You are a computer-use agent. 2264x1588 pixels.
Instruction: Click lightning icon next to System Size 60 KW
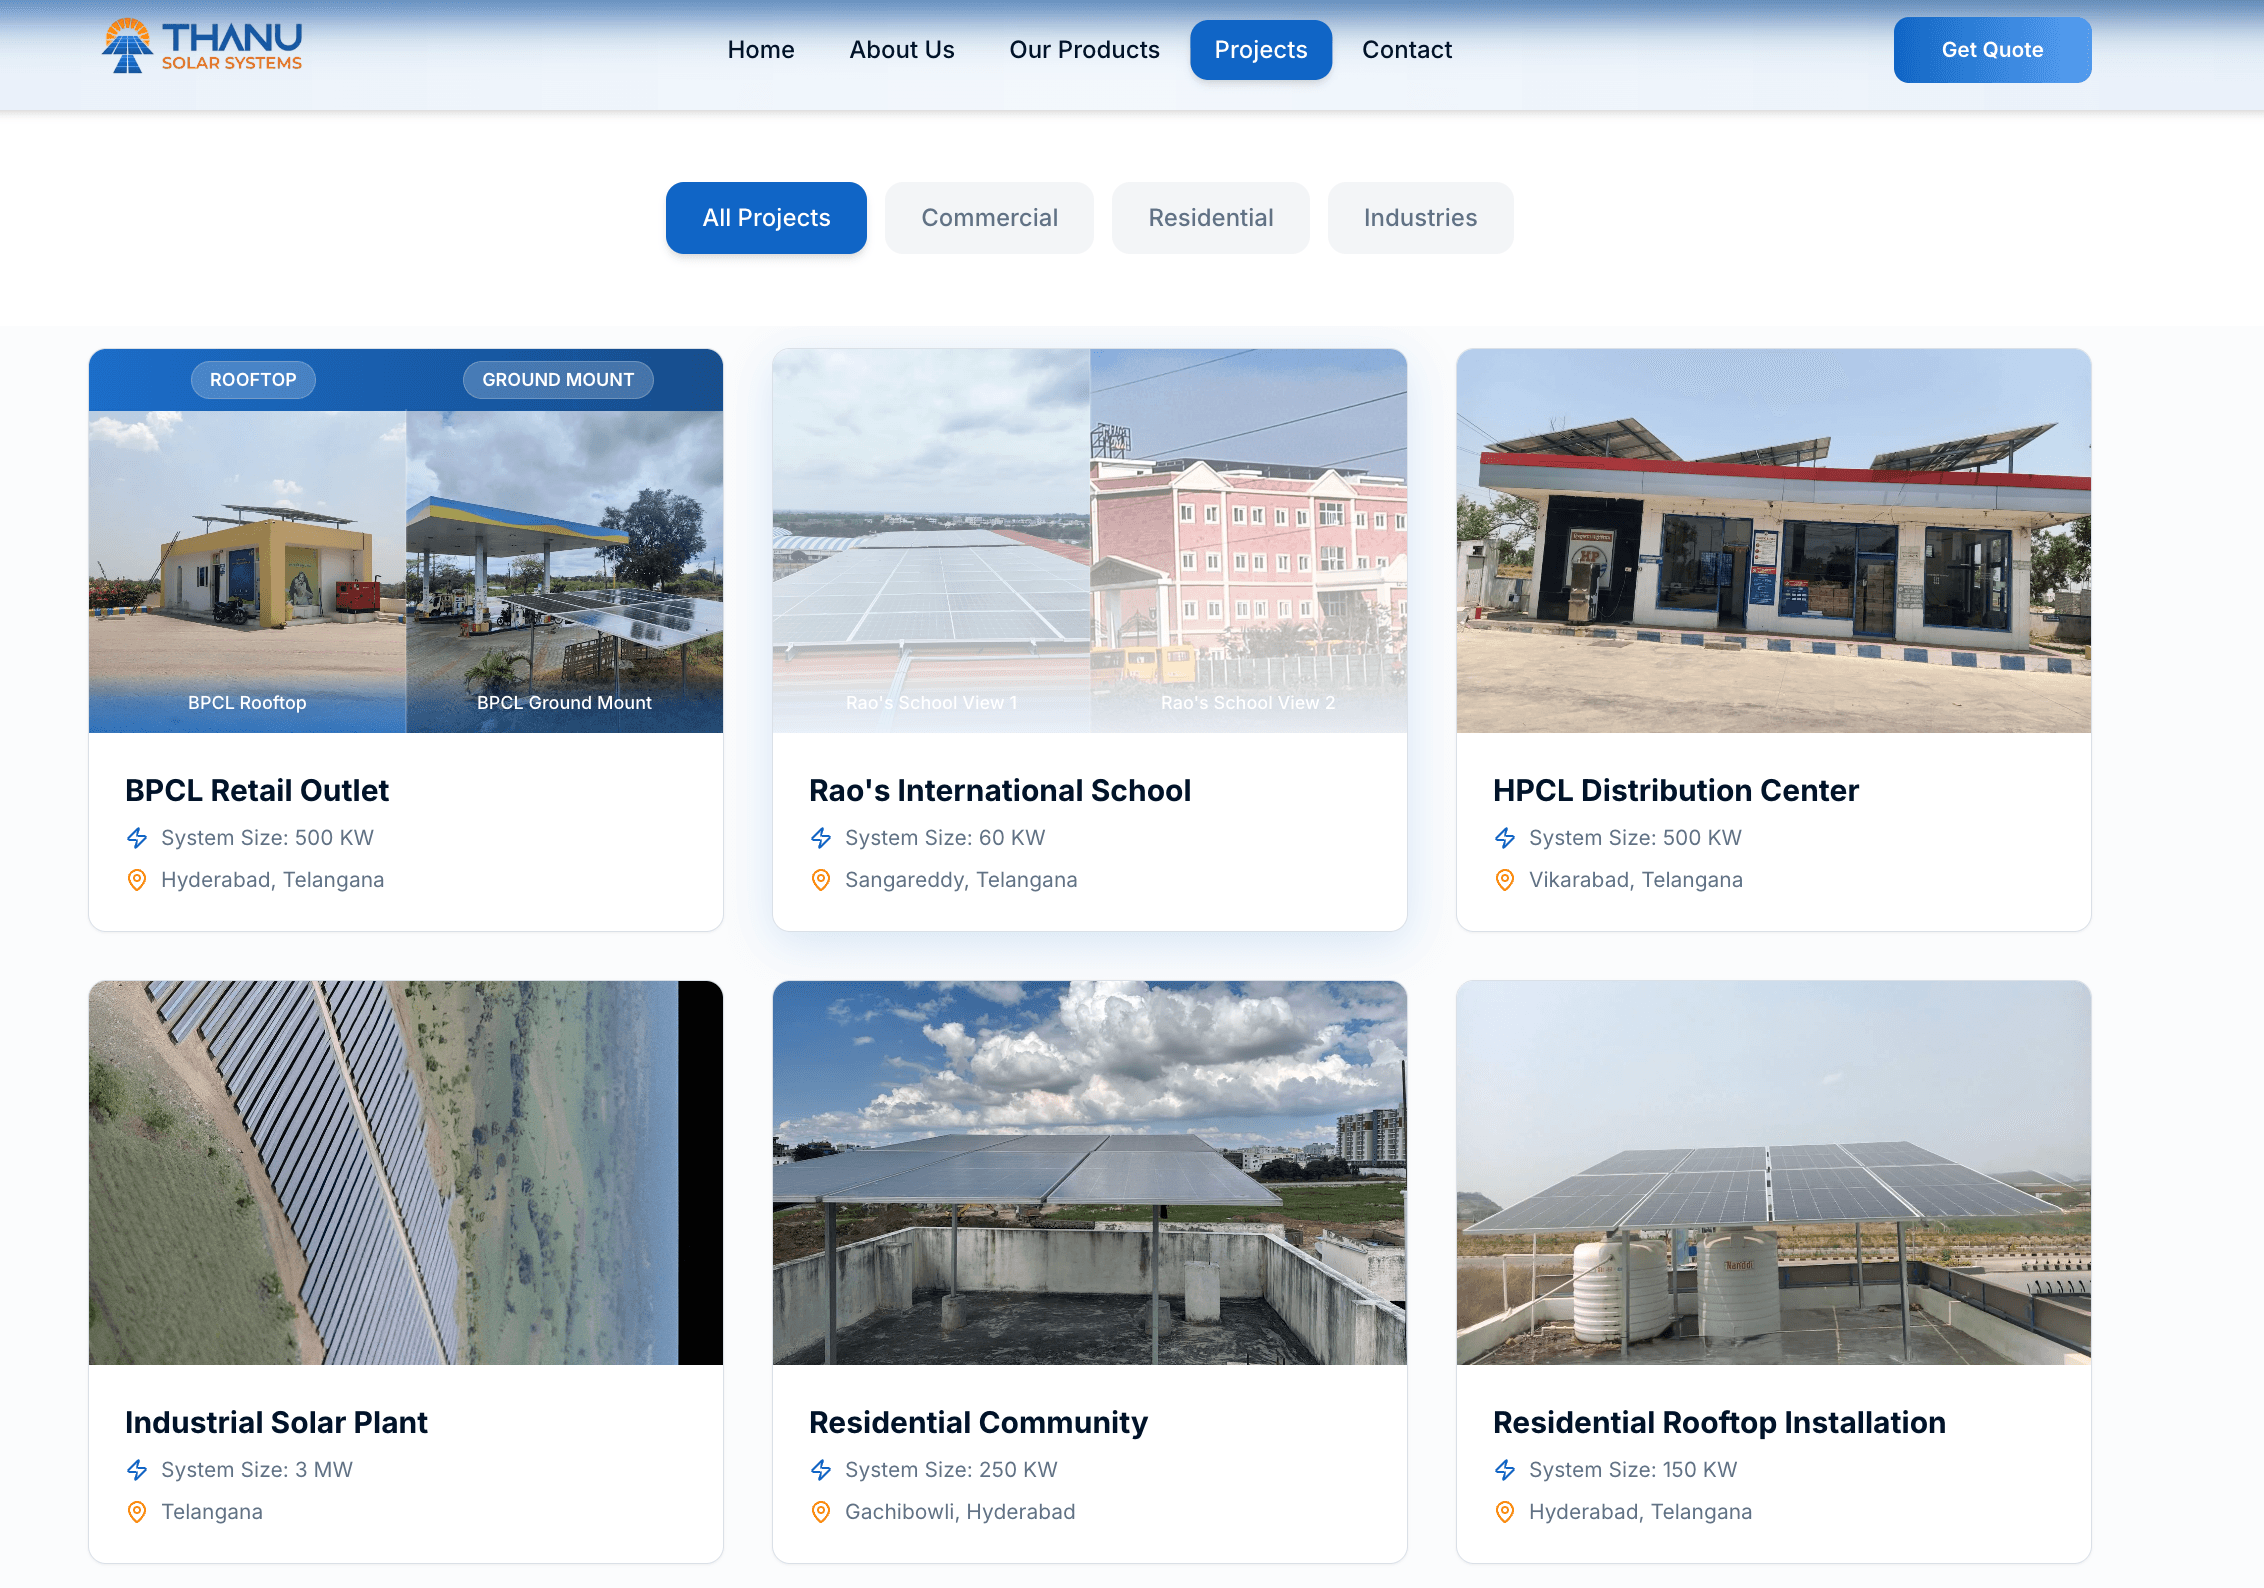coord(821,838)
